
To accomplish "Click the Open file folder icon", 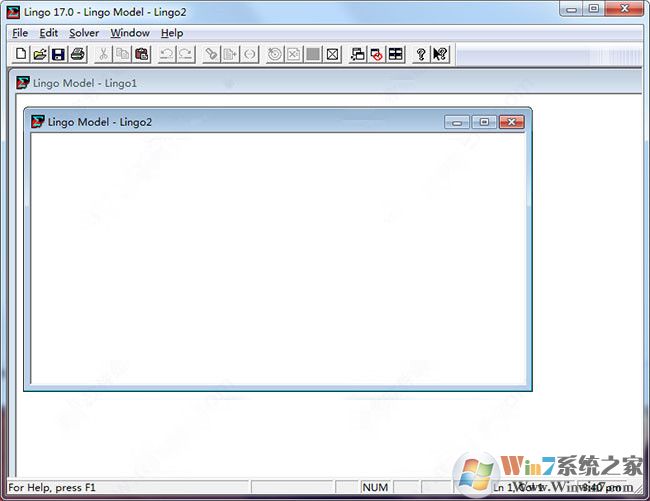I will click(40, 54).
